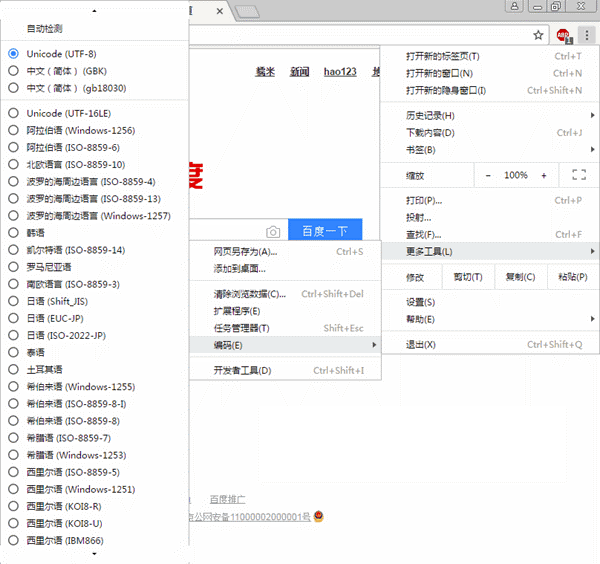This screenshot has height=564, width=600.
Task: Open the hao123 link
Action: coord(340,72)
